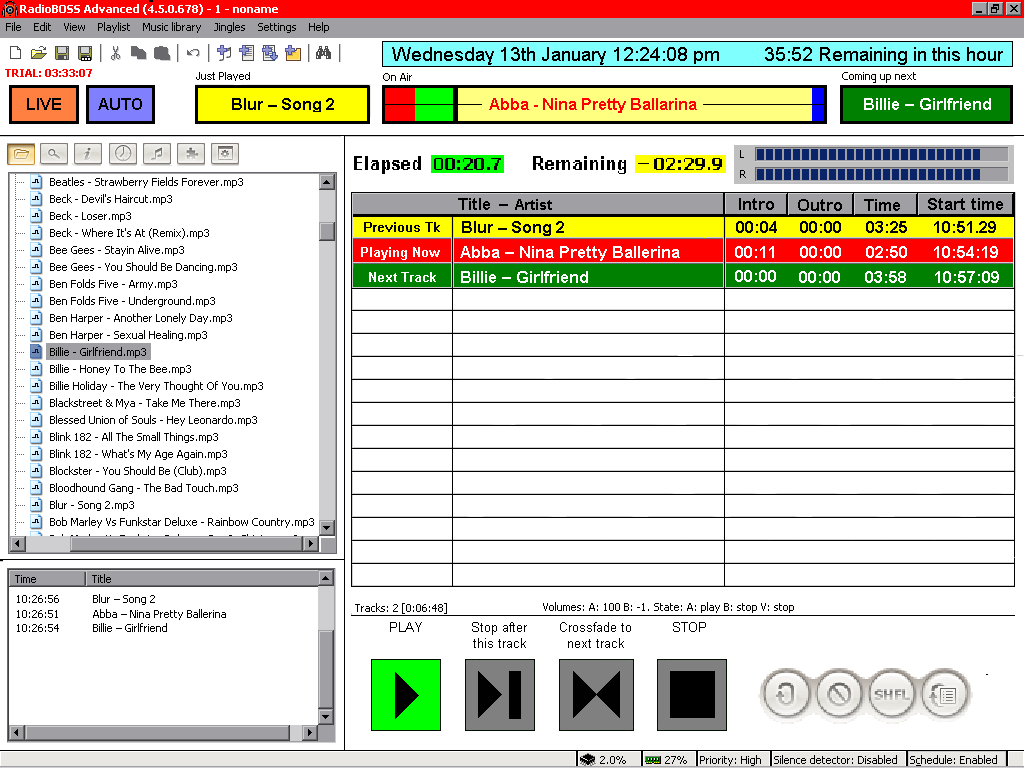This screenshot has width=1024, height=768.
Task: Select Bee Gees - Stayin Alive.mp3 file
Action: coord(117,250)
